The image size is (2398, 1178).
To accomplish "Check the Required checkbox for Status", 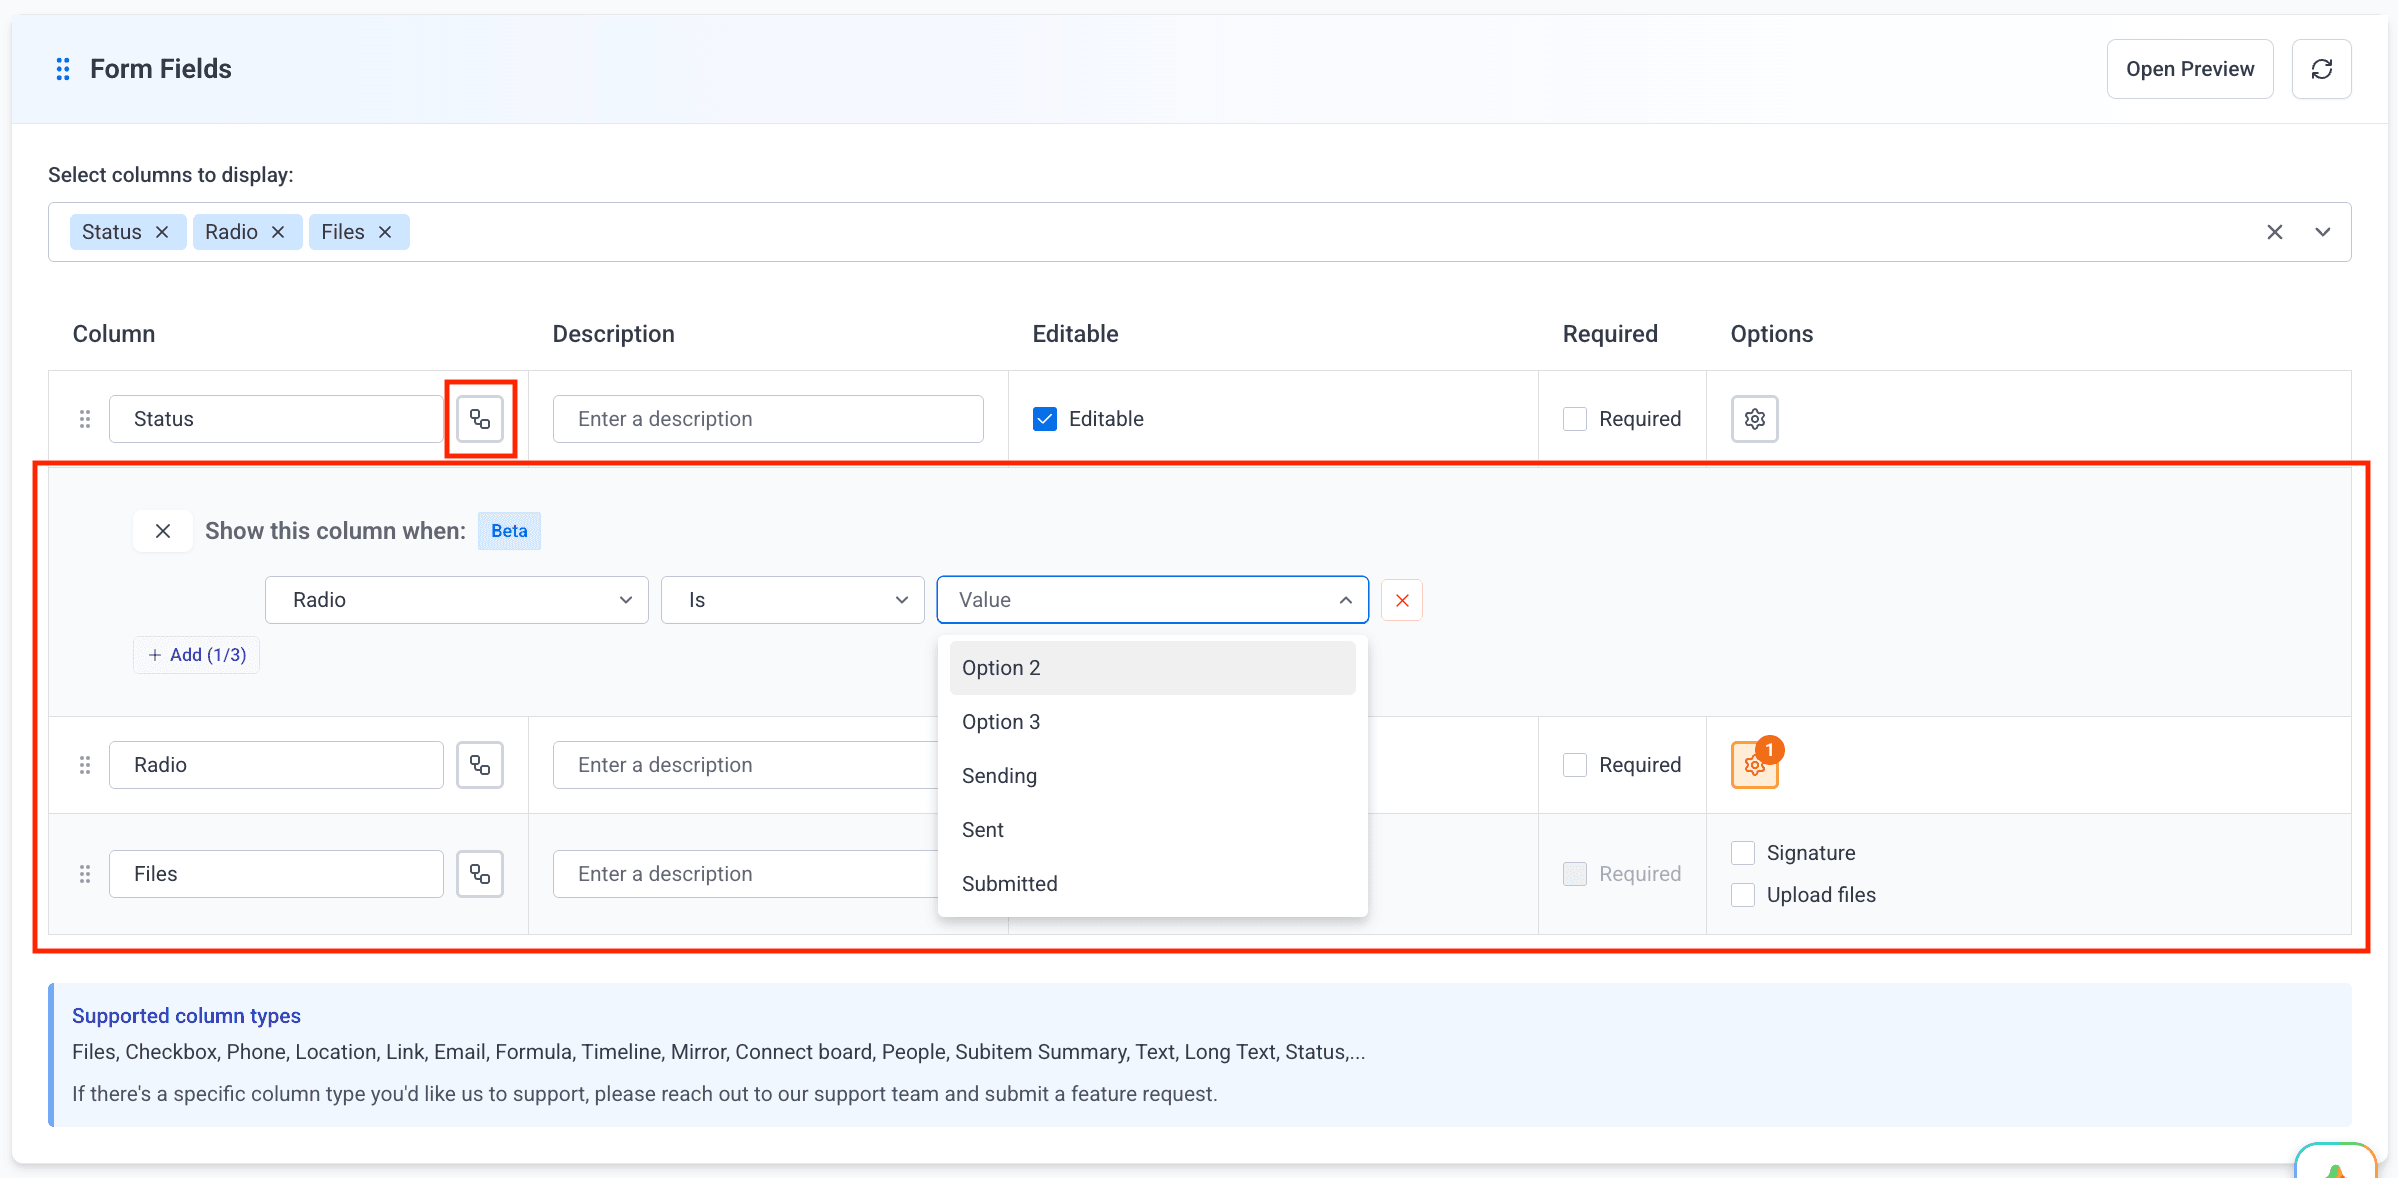I will point(1575,419).
